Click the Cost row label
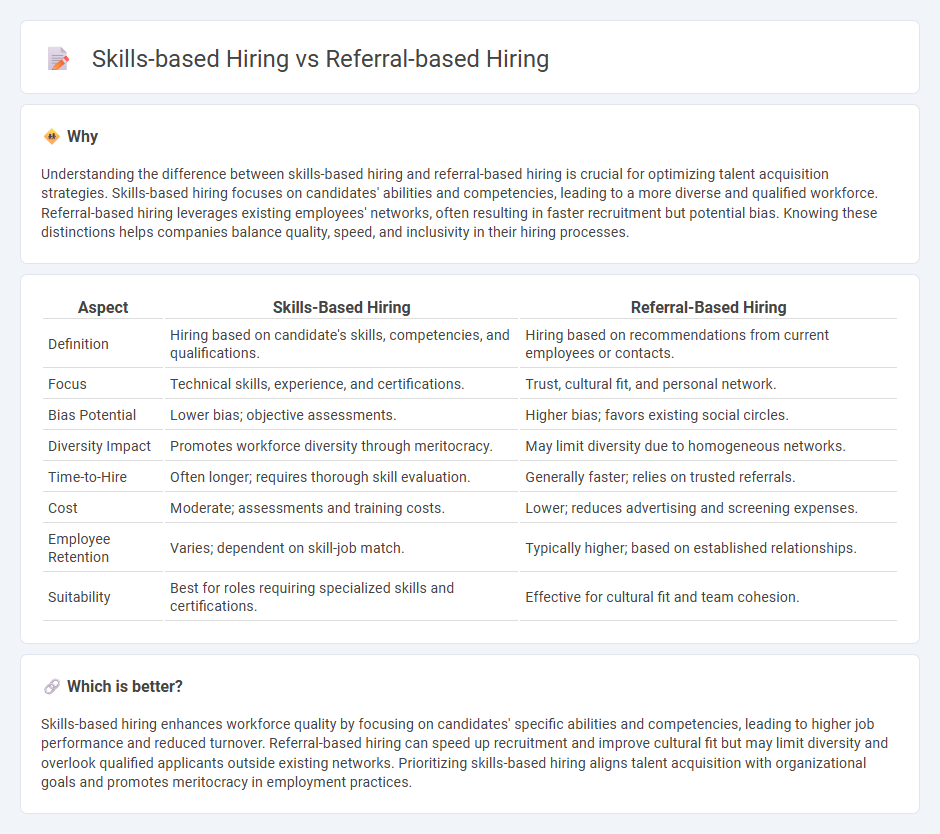The width and height of the screenshot is (940, 834). [63, 508]
